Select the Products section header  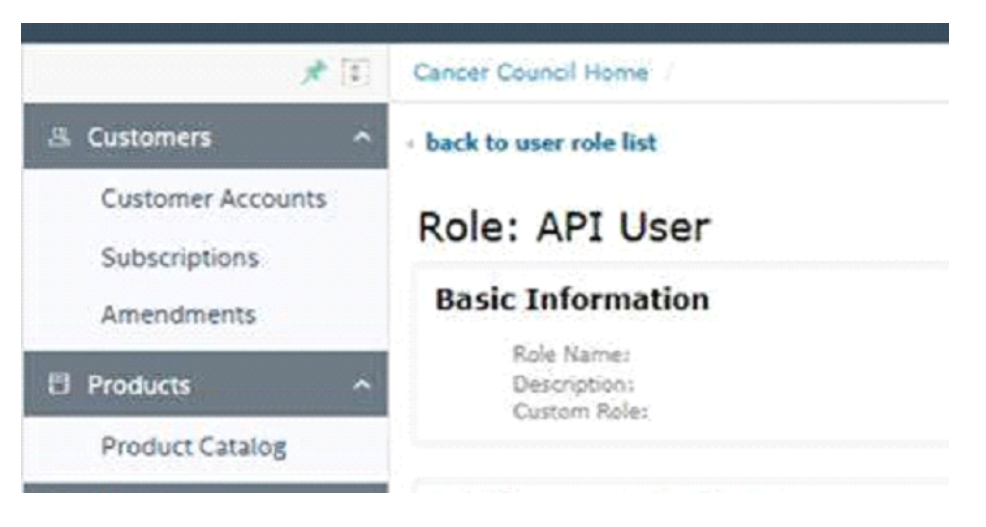tap(206, 384)
